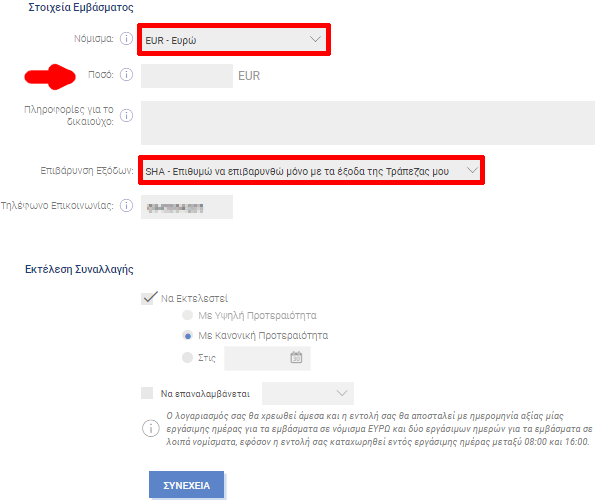Open the calendar date picker icon

(x=296, y=357)
